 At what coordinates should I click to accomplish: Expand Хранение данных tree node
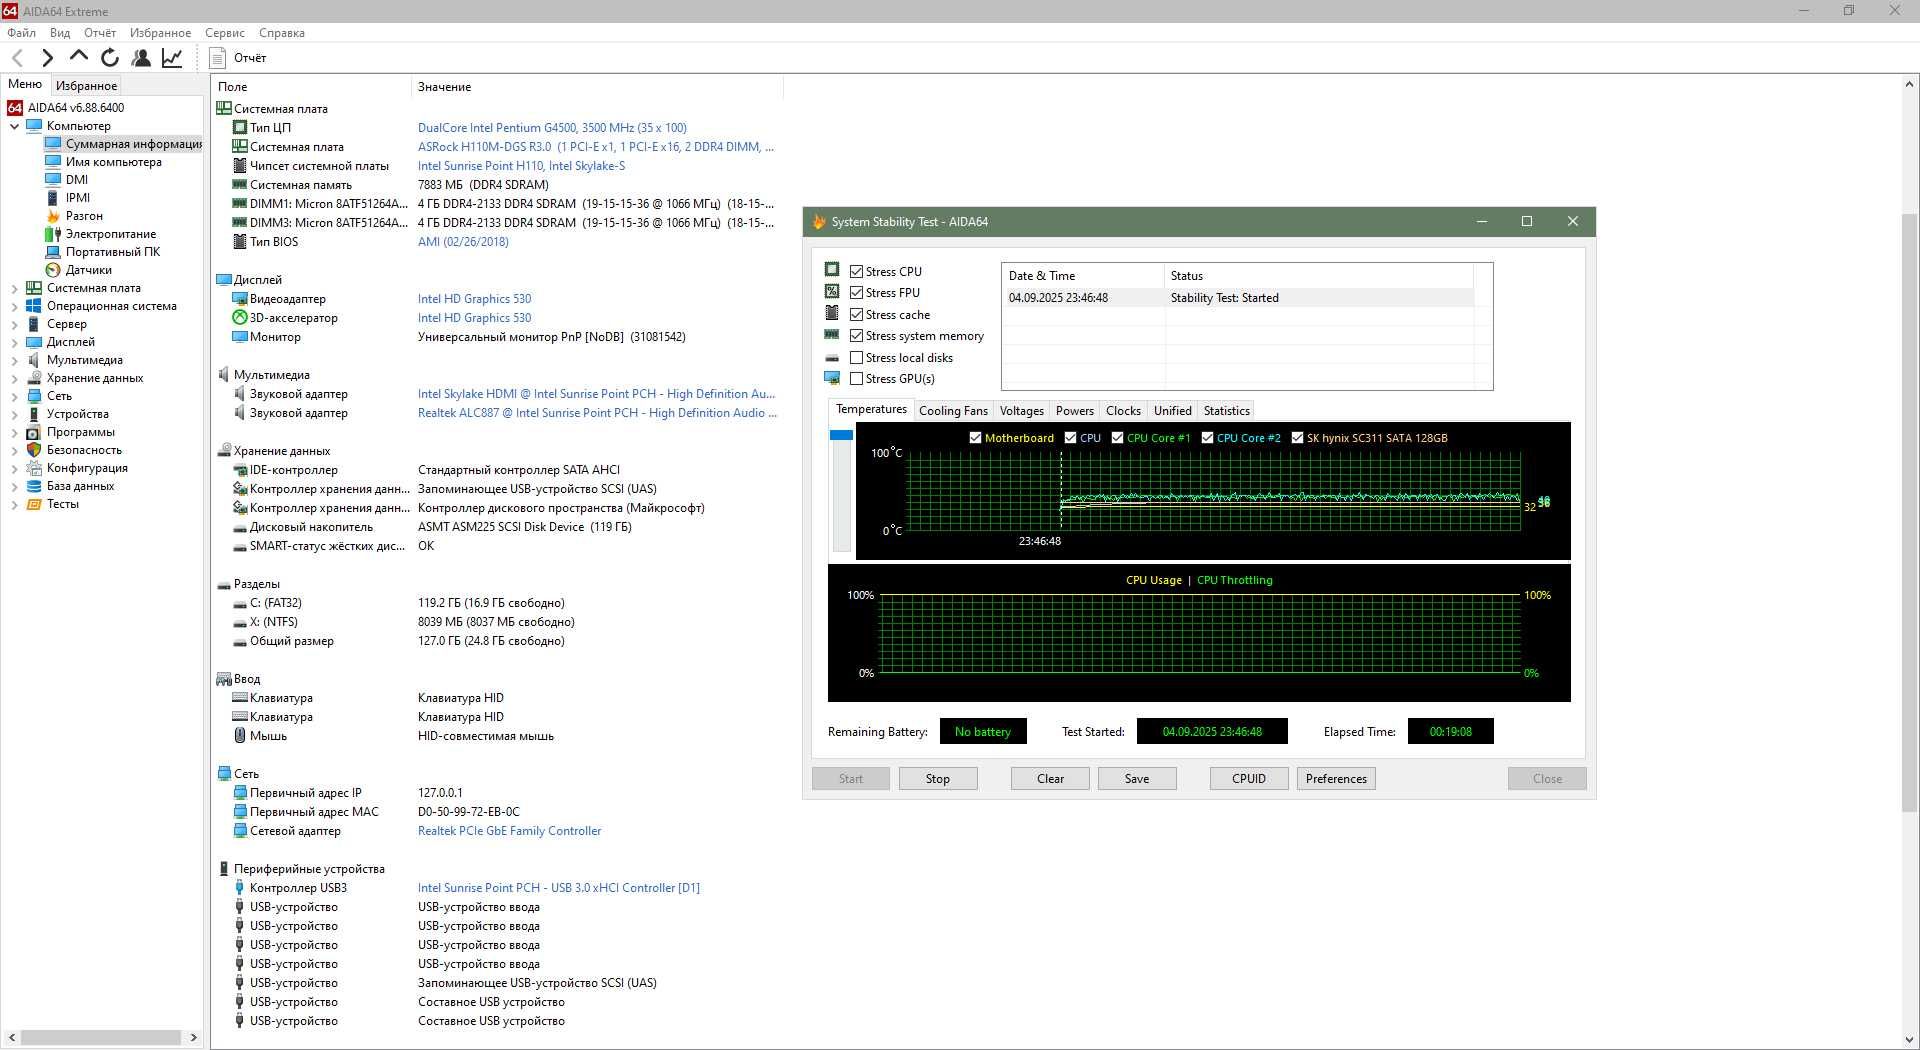[x=14, y=378]
